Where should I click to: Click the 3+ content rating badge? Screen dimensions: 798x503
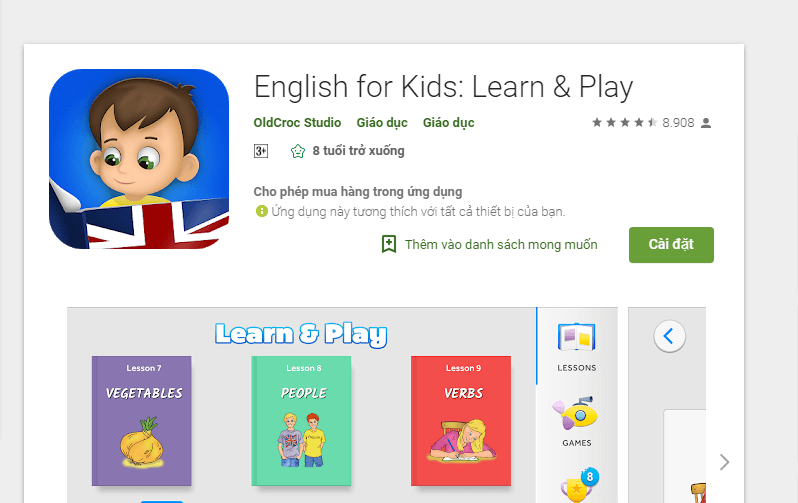tap(261, 151)
